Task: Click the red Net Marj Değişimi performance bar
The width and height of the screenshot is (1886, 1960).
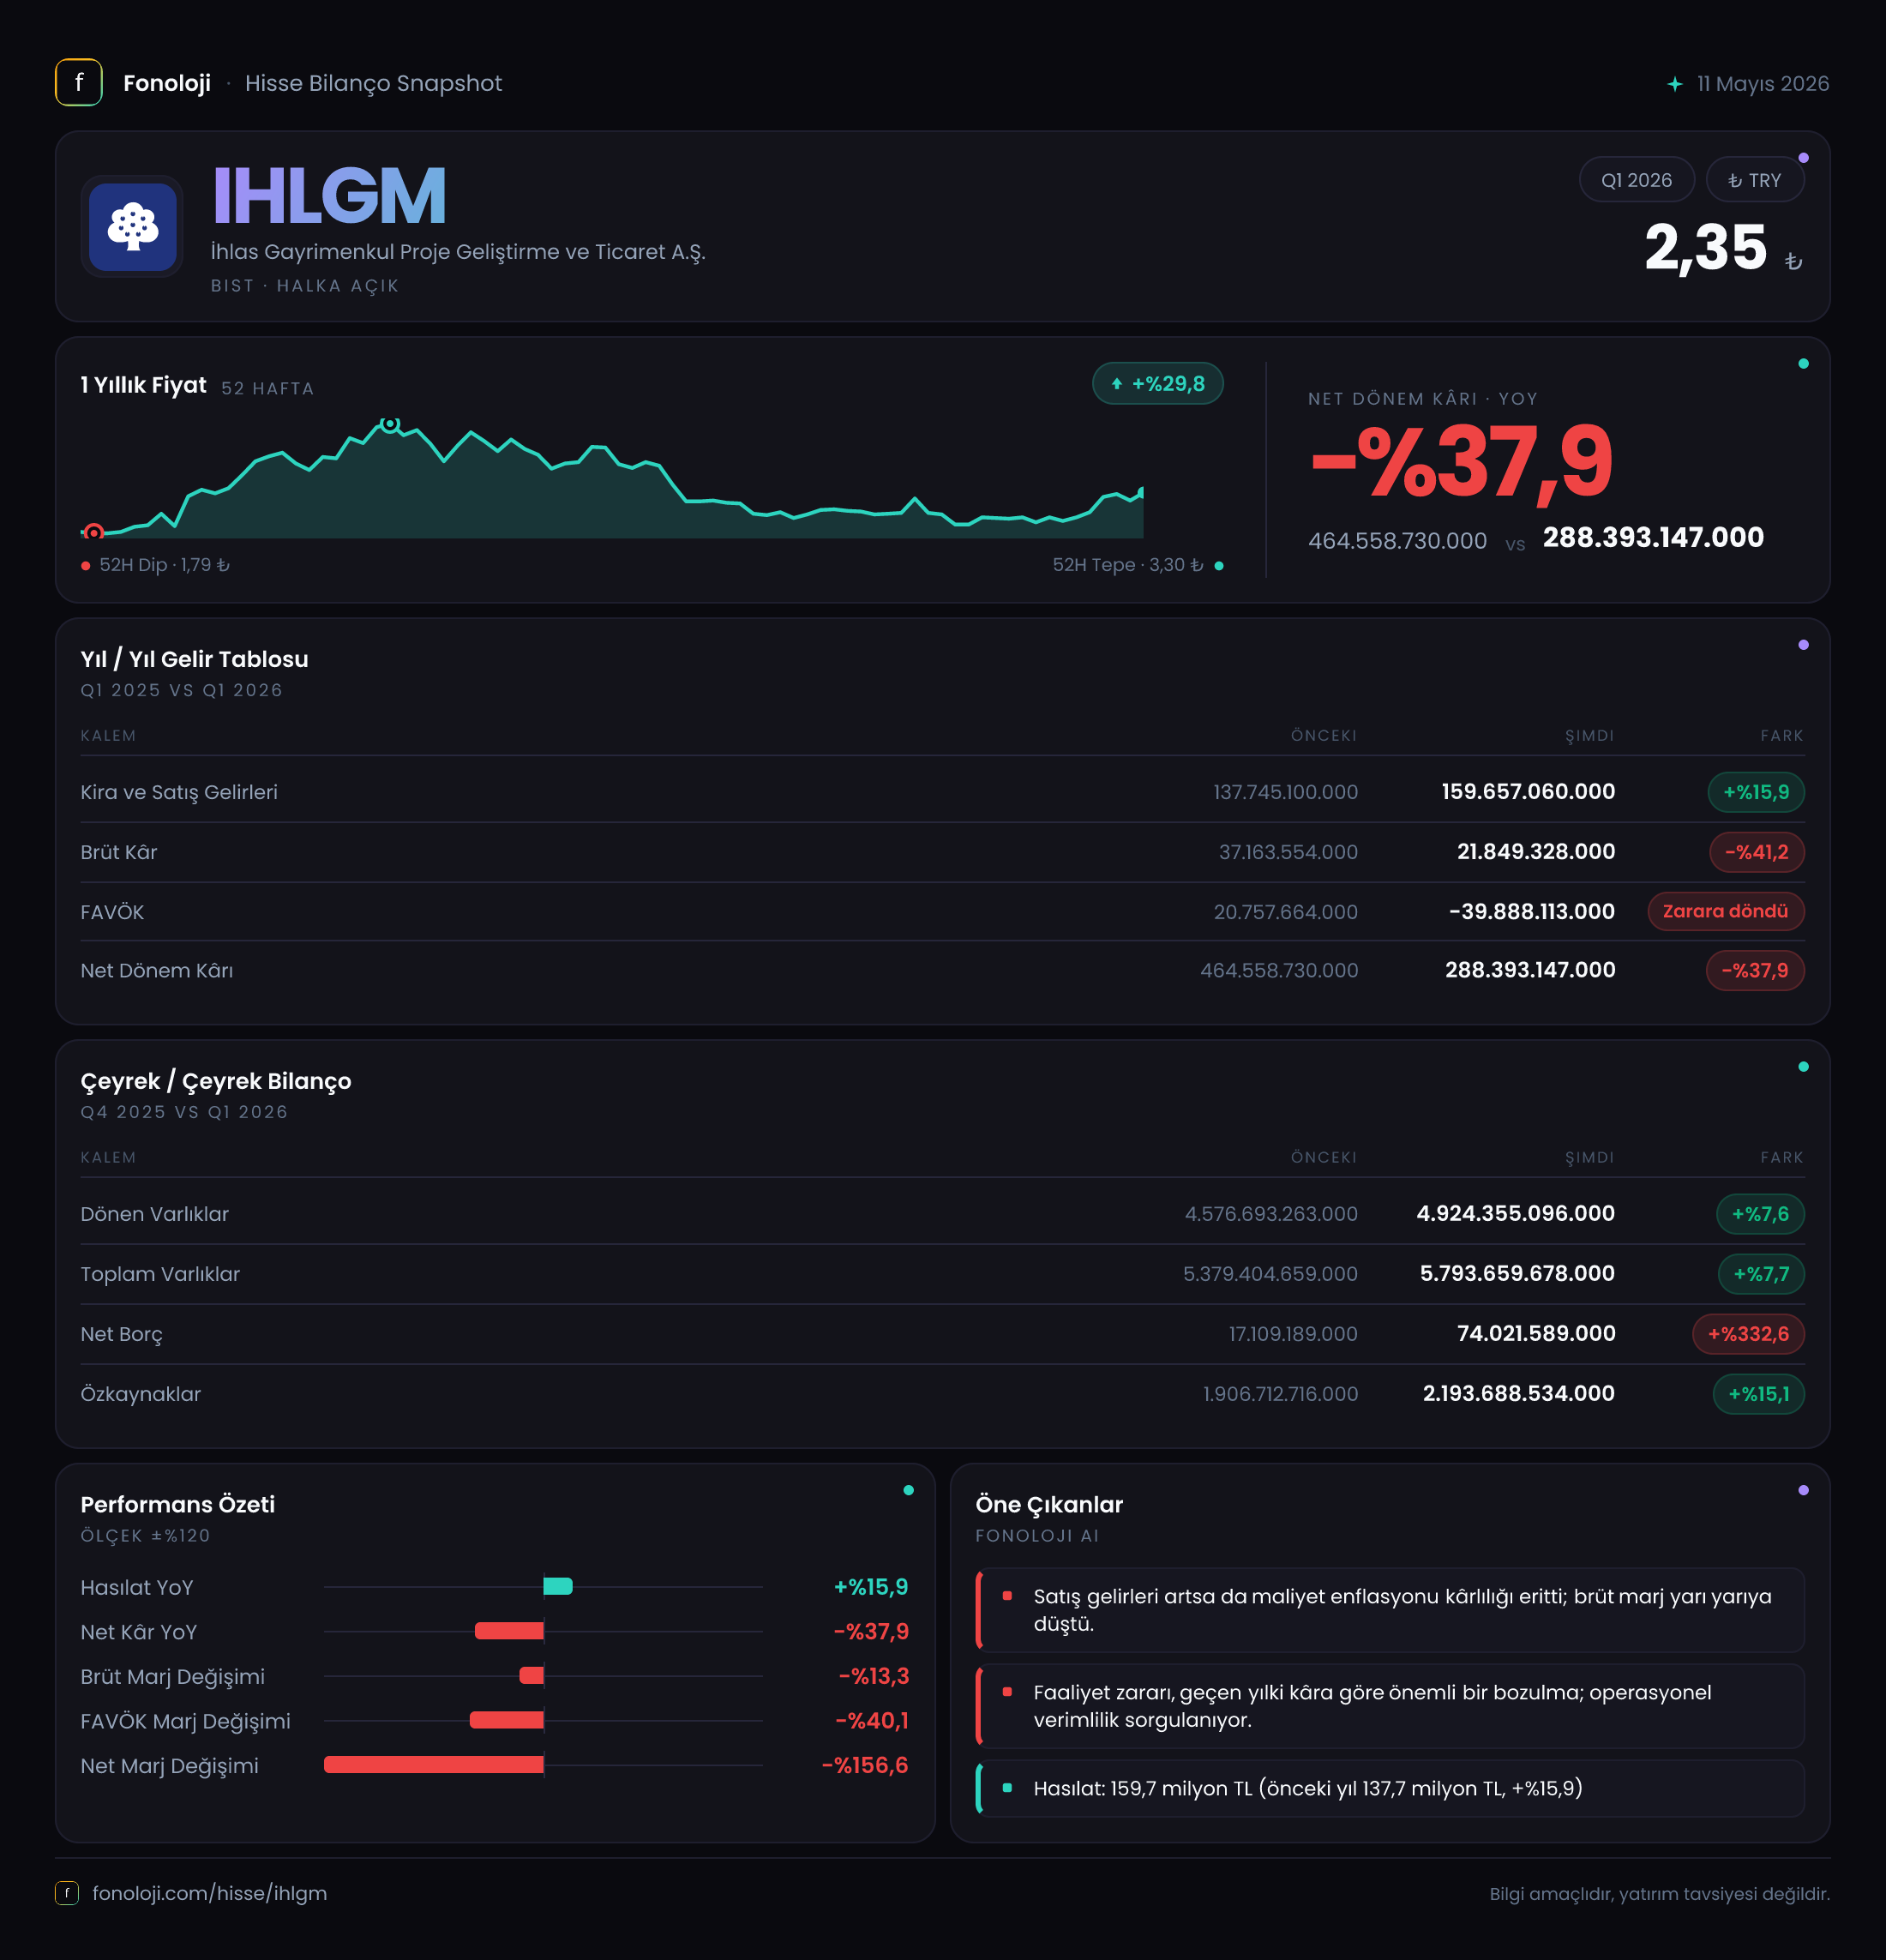Action: [434, 1765]
